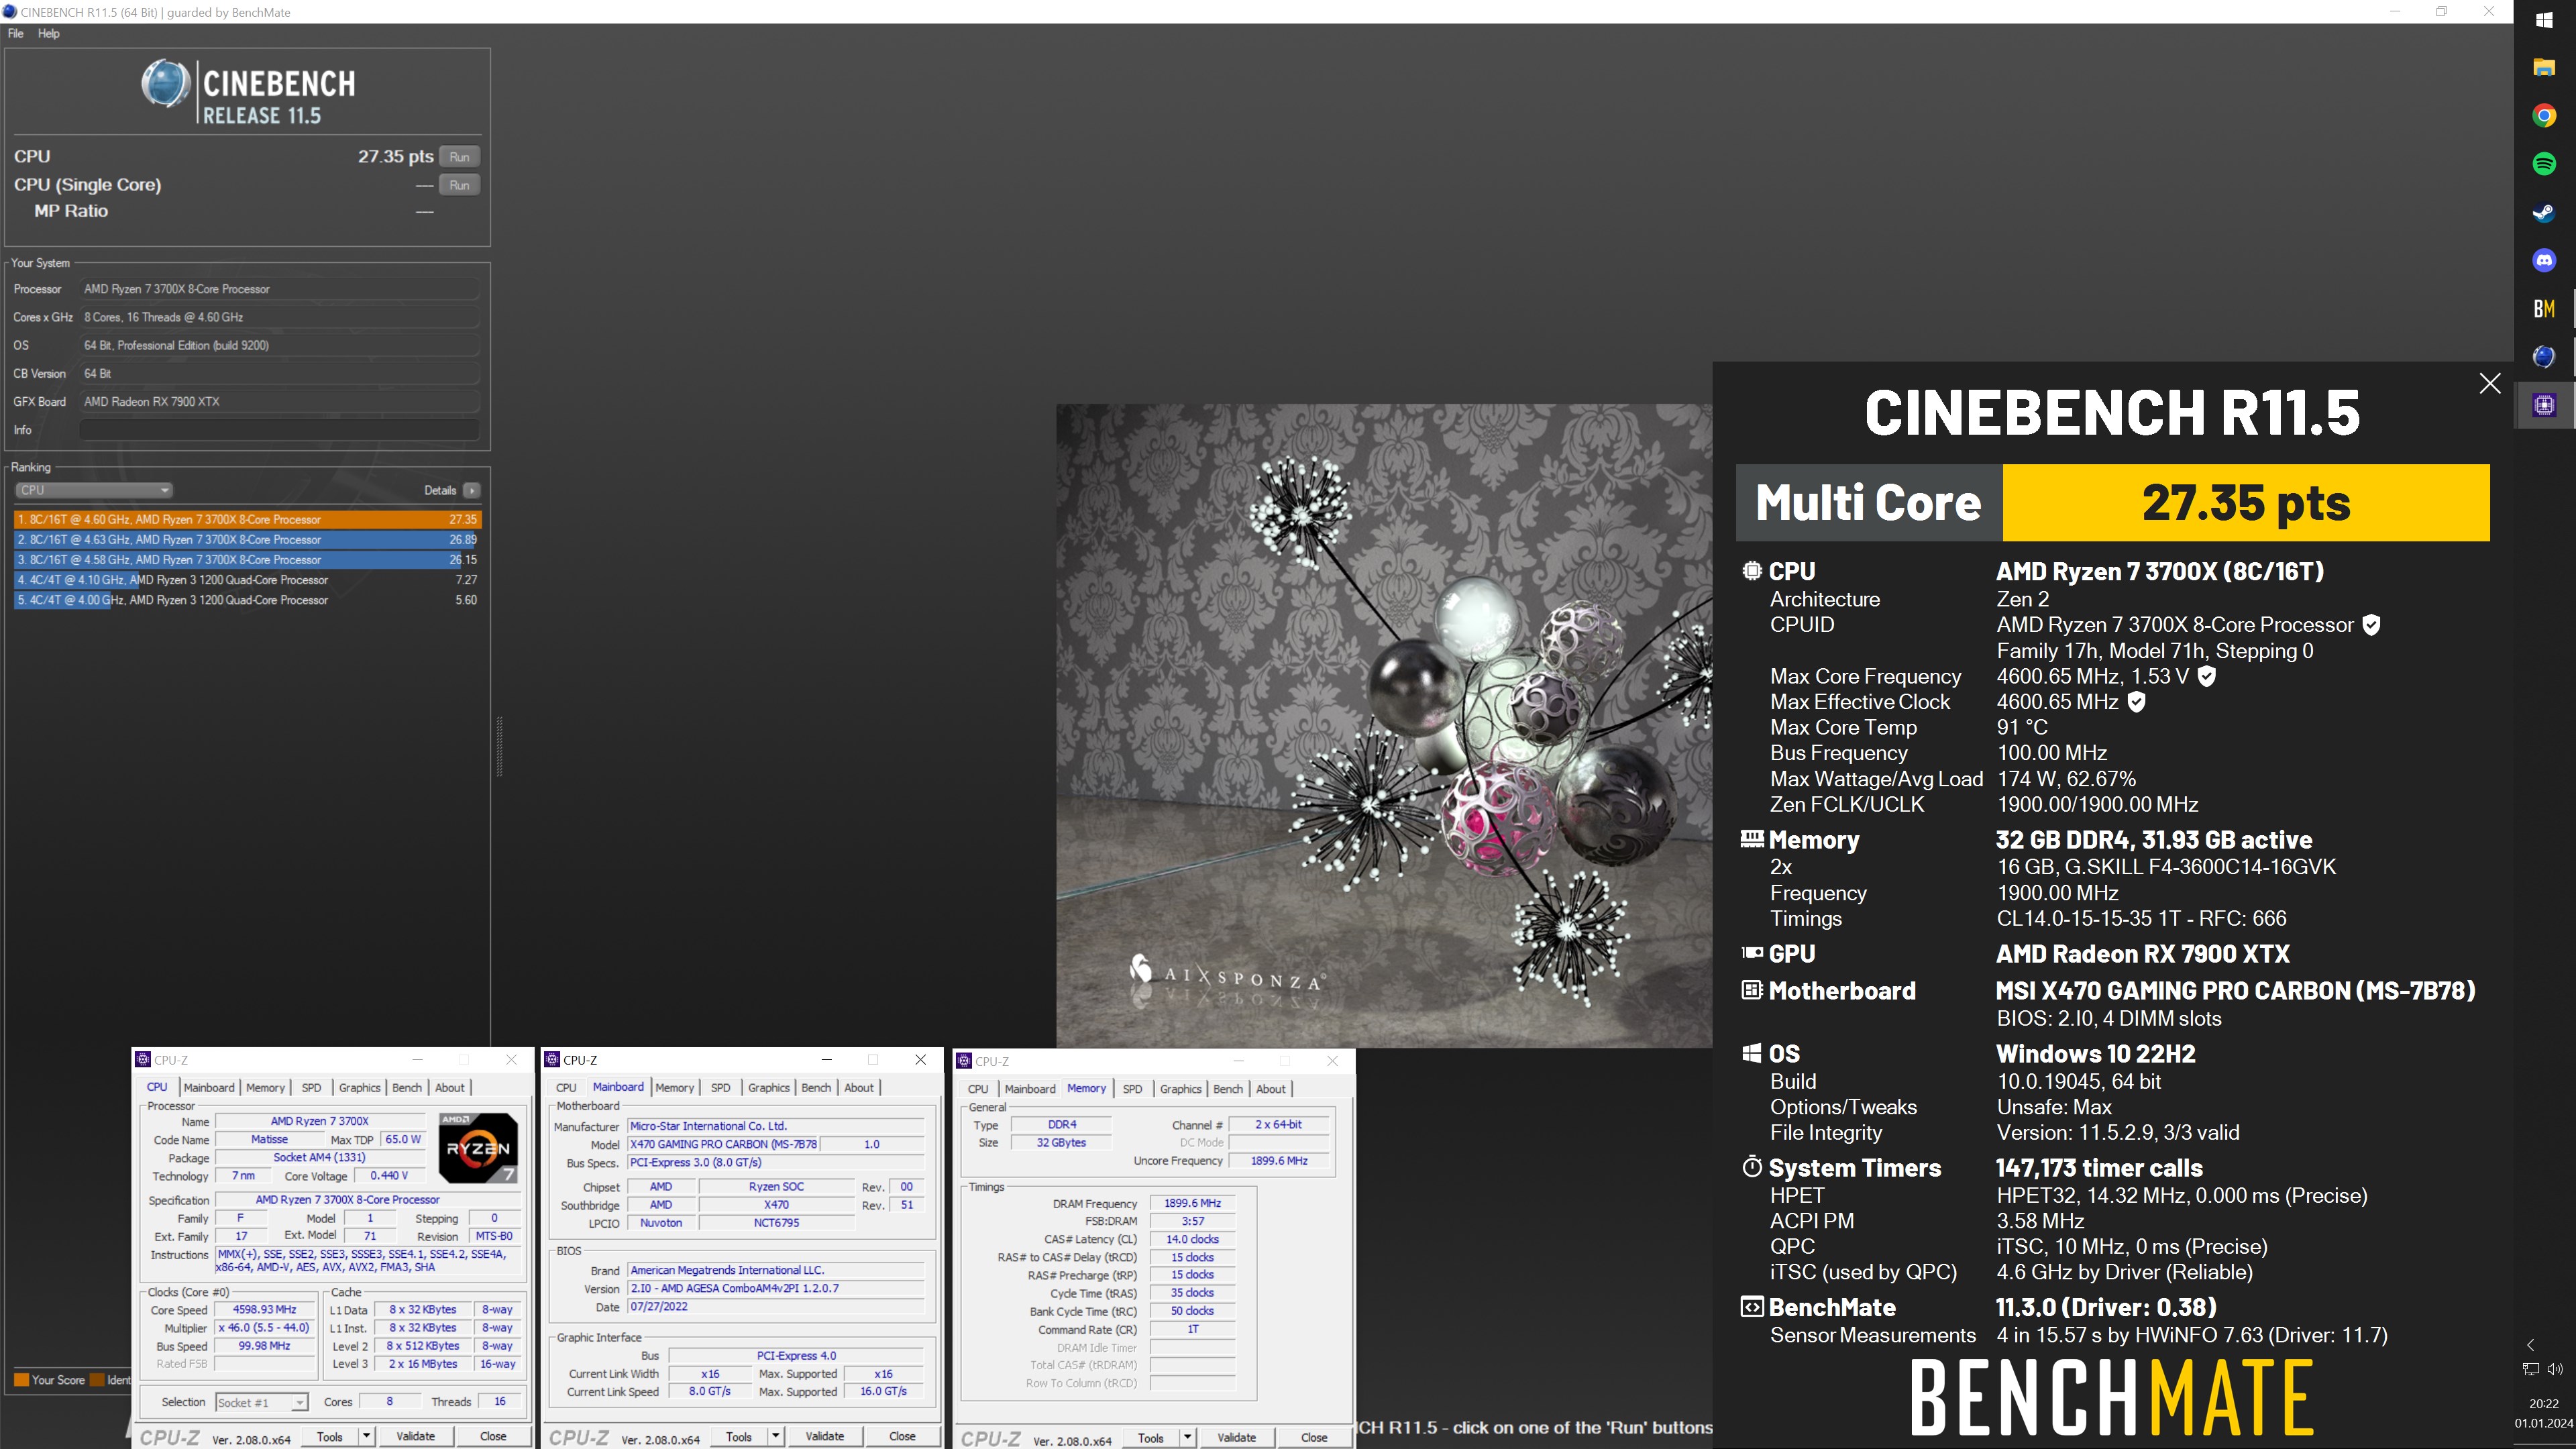Switch to Bench tab in left CPU-Z window
Viewport: 2576px width, 1449px height.
click(x=407, y=1087)
